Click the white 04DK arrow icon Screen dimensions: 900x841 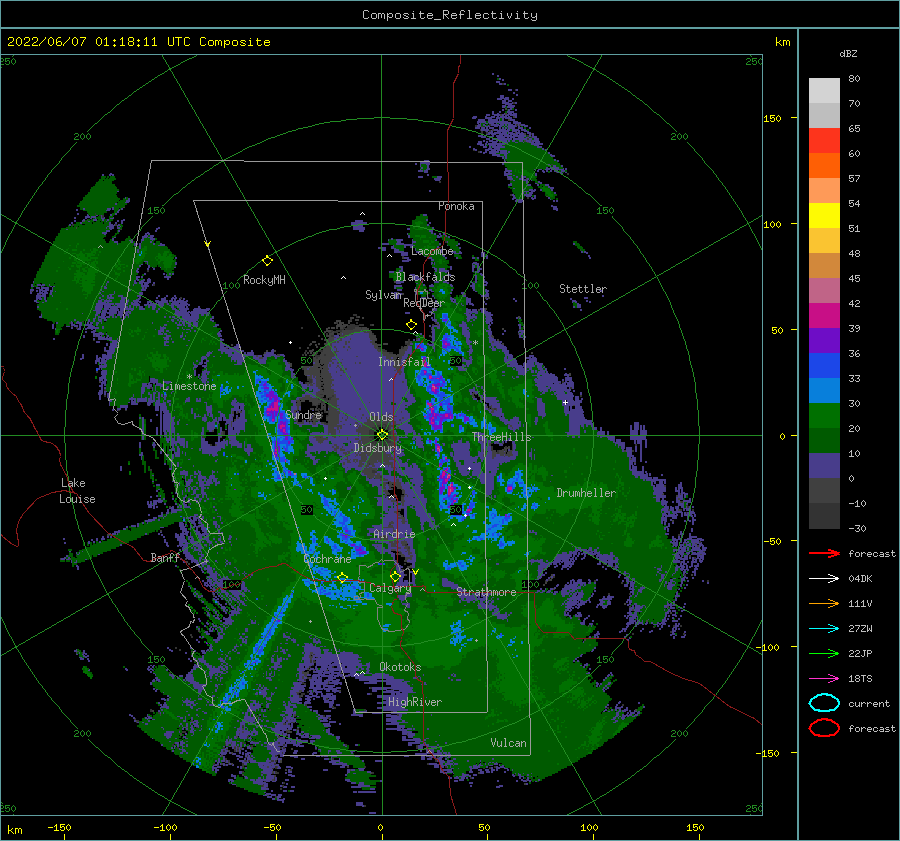[x=824, y=578]
